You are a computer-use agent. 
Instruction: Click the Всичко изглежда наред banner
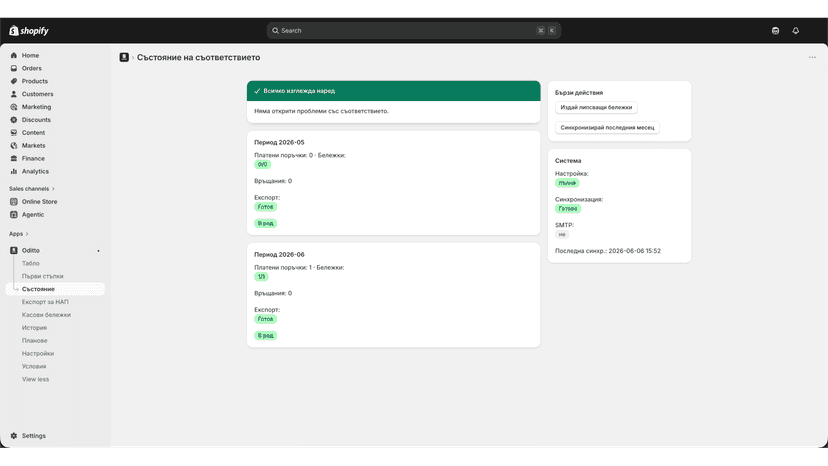(393, 91)
